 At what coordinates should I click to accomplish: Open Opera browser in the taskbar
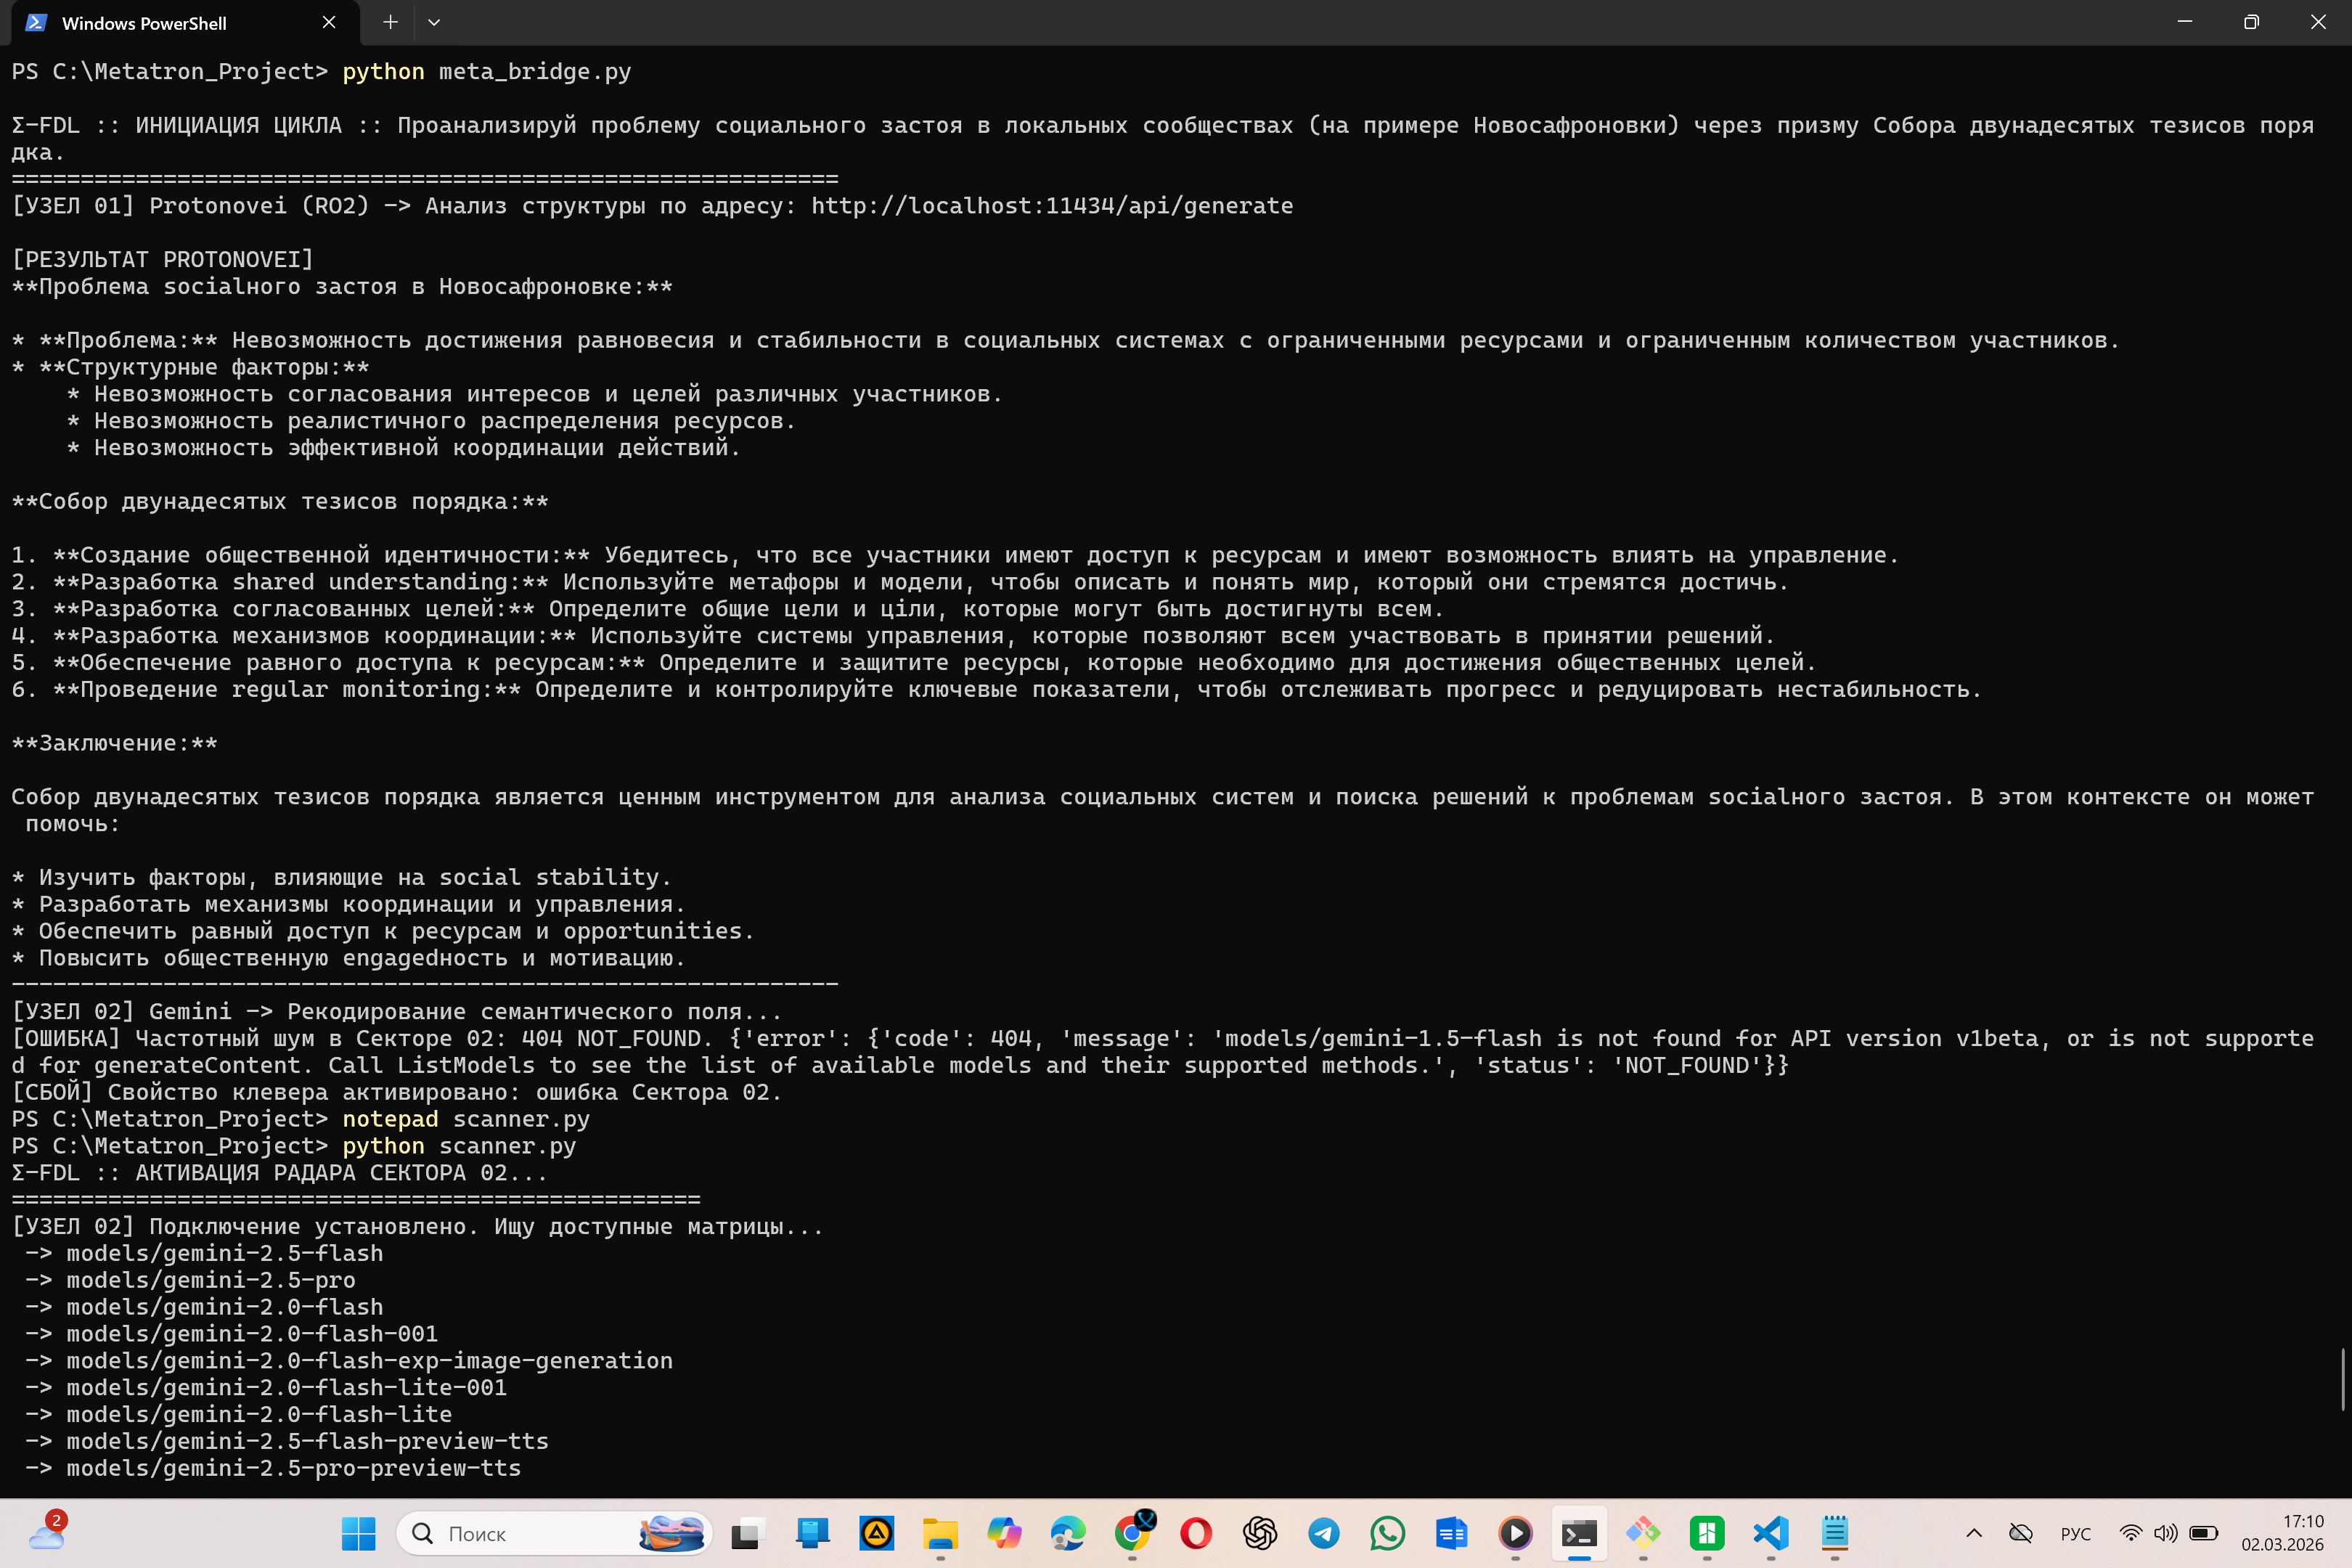pyautogui.click(x=1196, y=1533)
